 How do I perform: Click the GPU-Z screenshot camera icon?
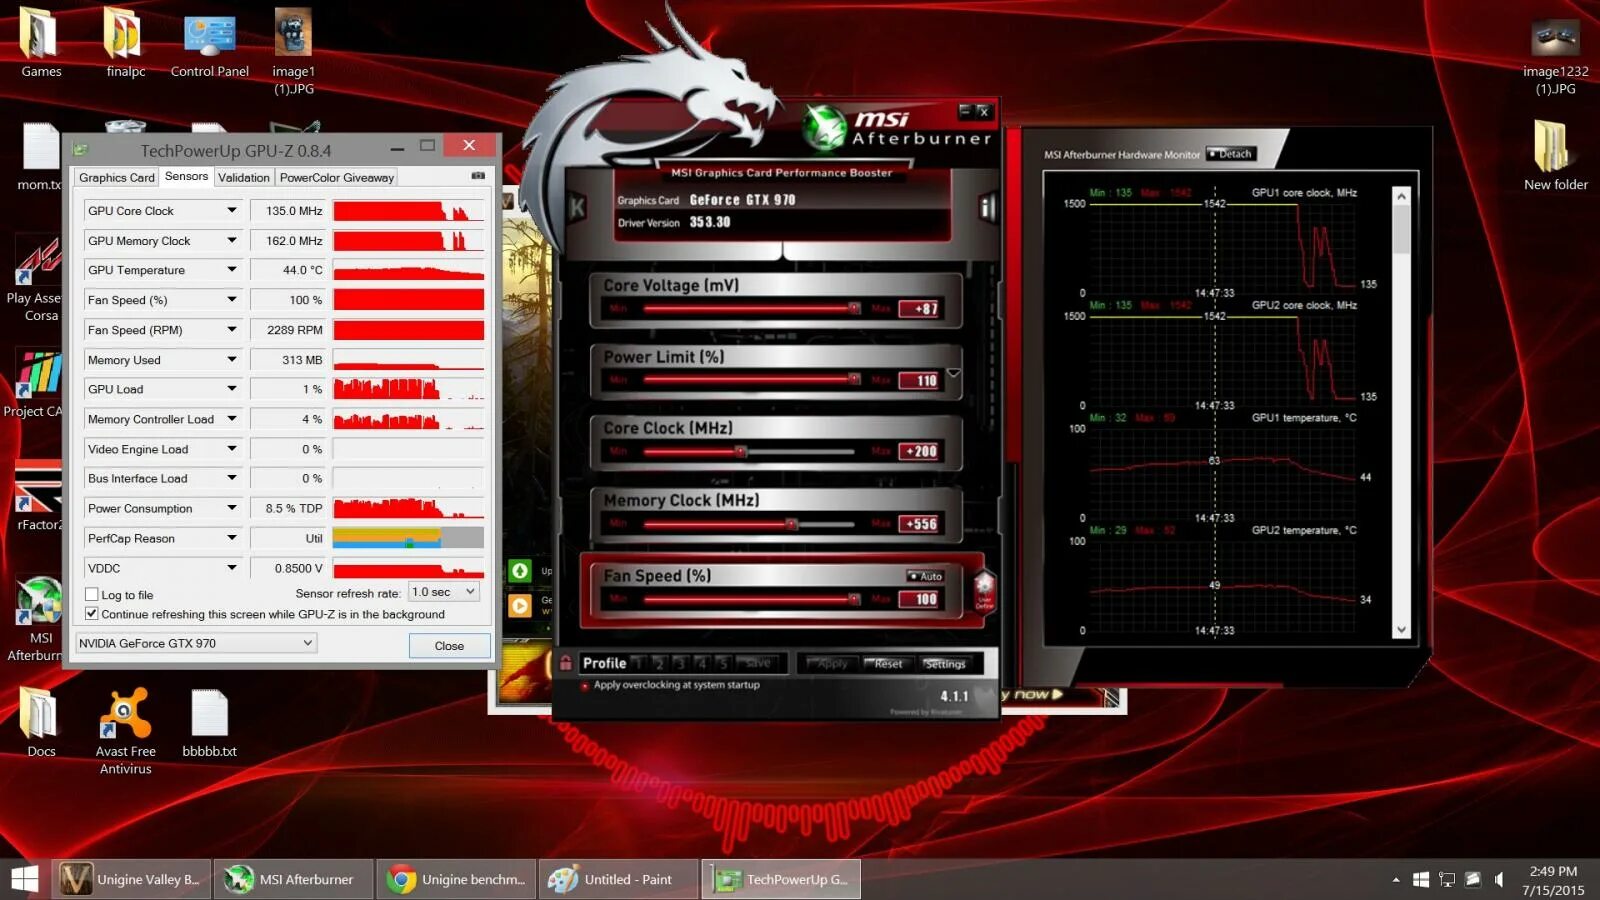click(478, 176)
